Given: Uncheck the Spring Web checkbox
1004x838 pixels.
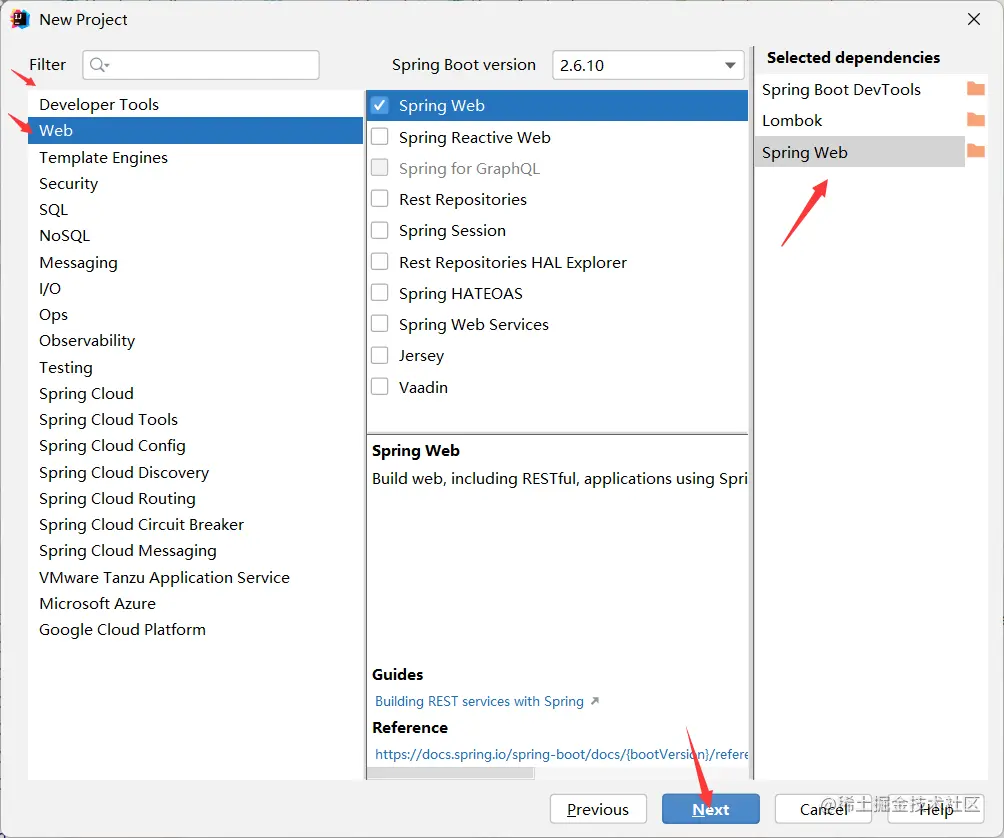Looking at the screenshot, I should pos(380,105).
